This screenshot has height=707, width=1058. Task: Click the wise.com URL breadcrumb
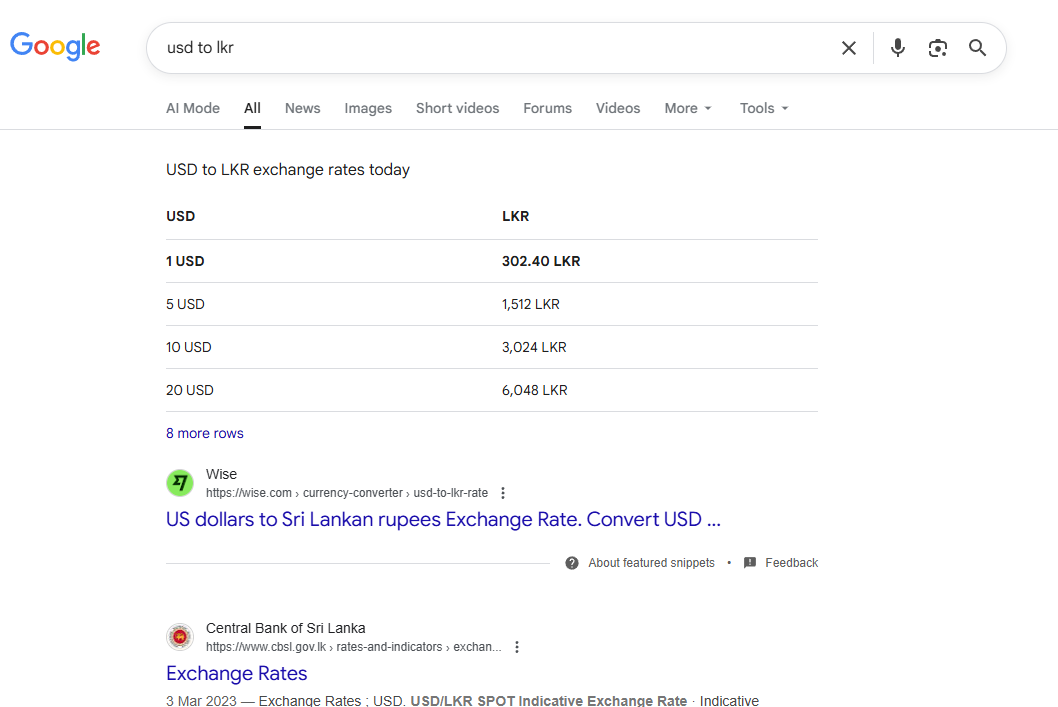(x=347, y=493)
